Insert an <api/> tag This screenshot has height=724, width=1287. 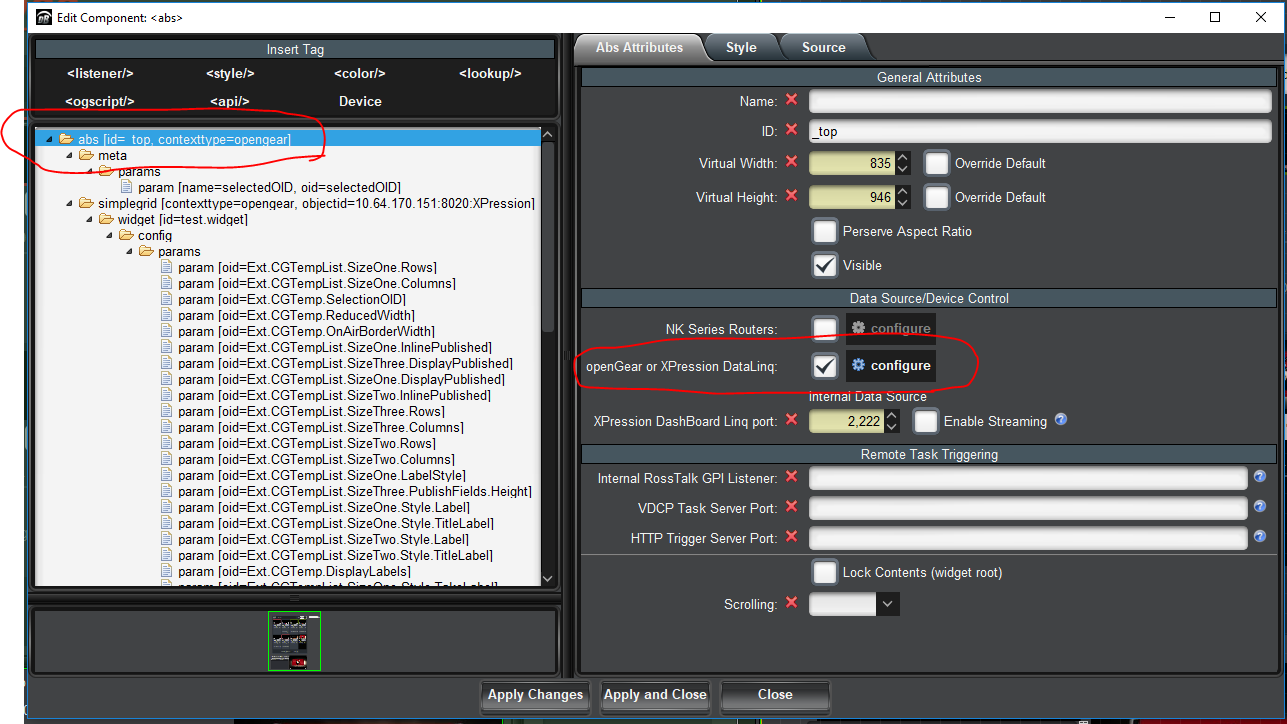pyautogui.click(x=230, y=101)
